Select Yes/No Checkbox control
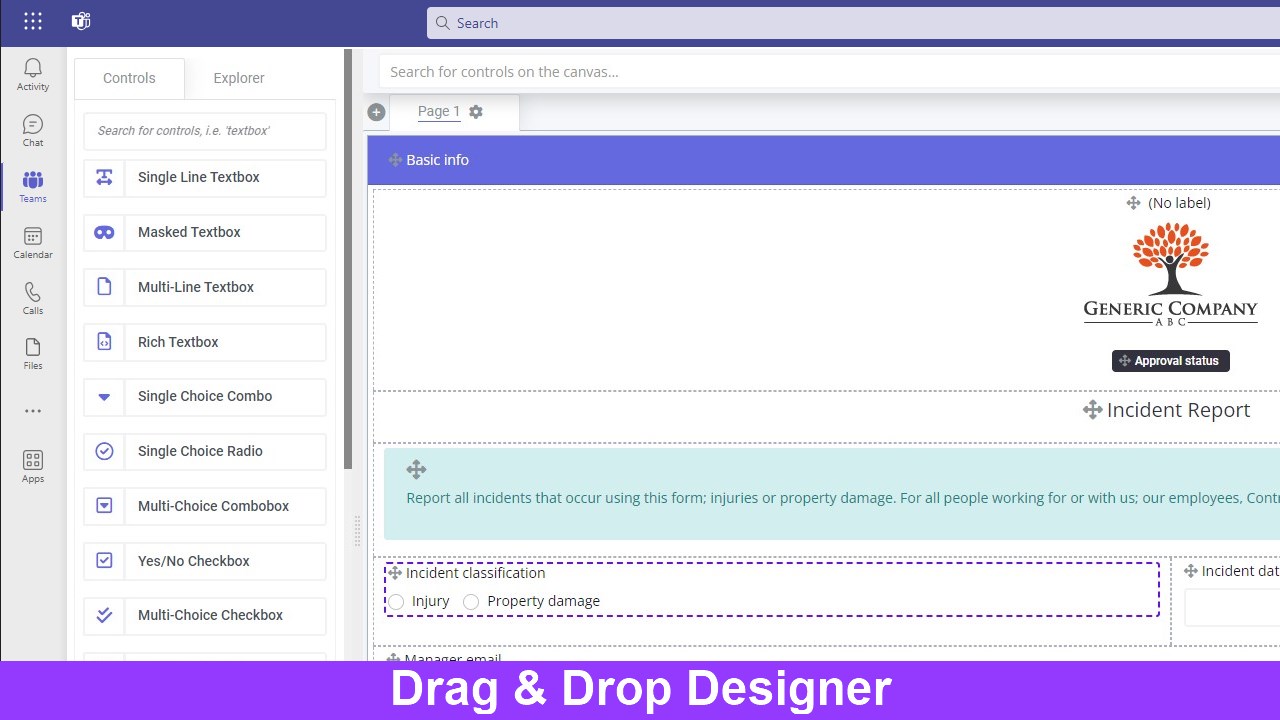This screenshot has height=720, width=1280. coord(205,561)
